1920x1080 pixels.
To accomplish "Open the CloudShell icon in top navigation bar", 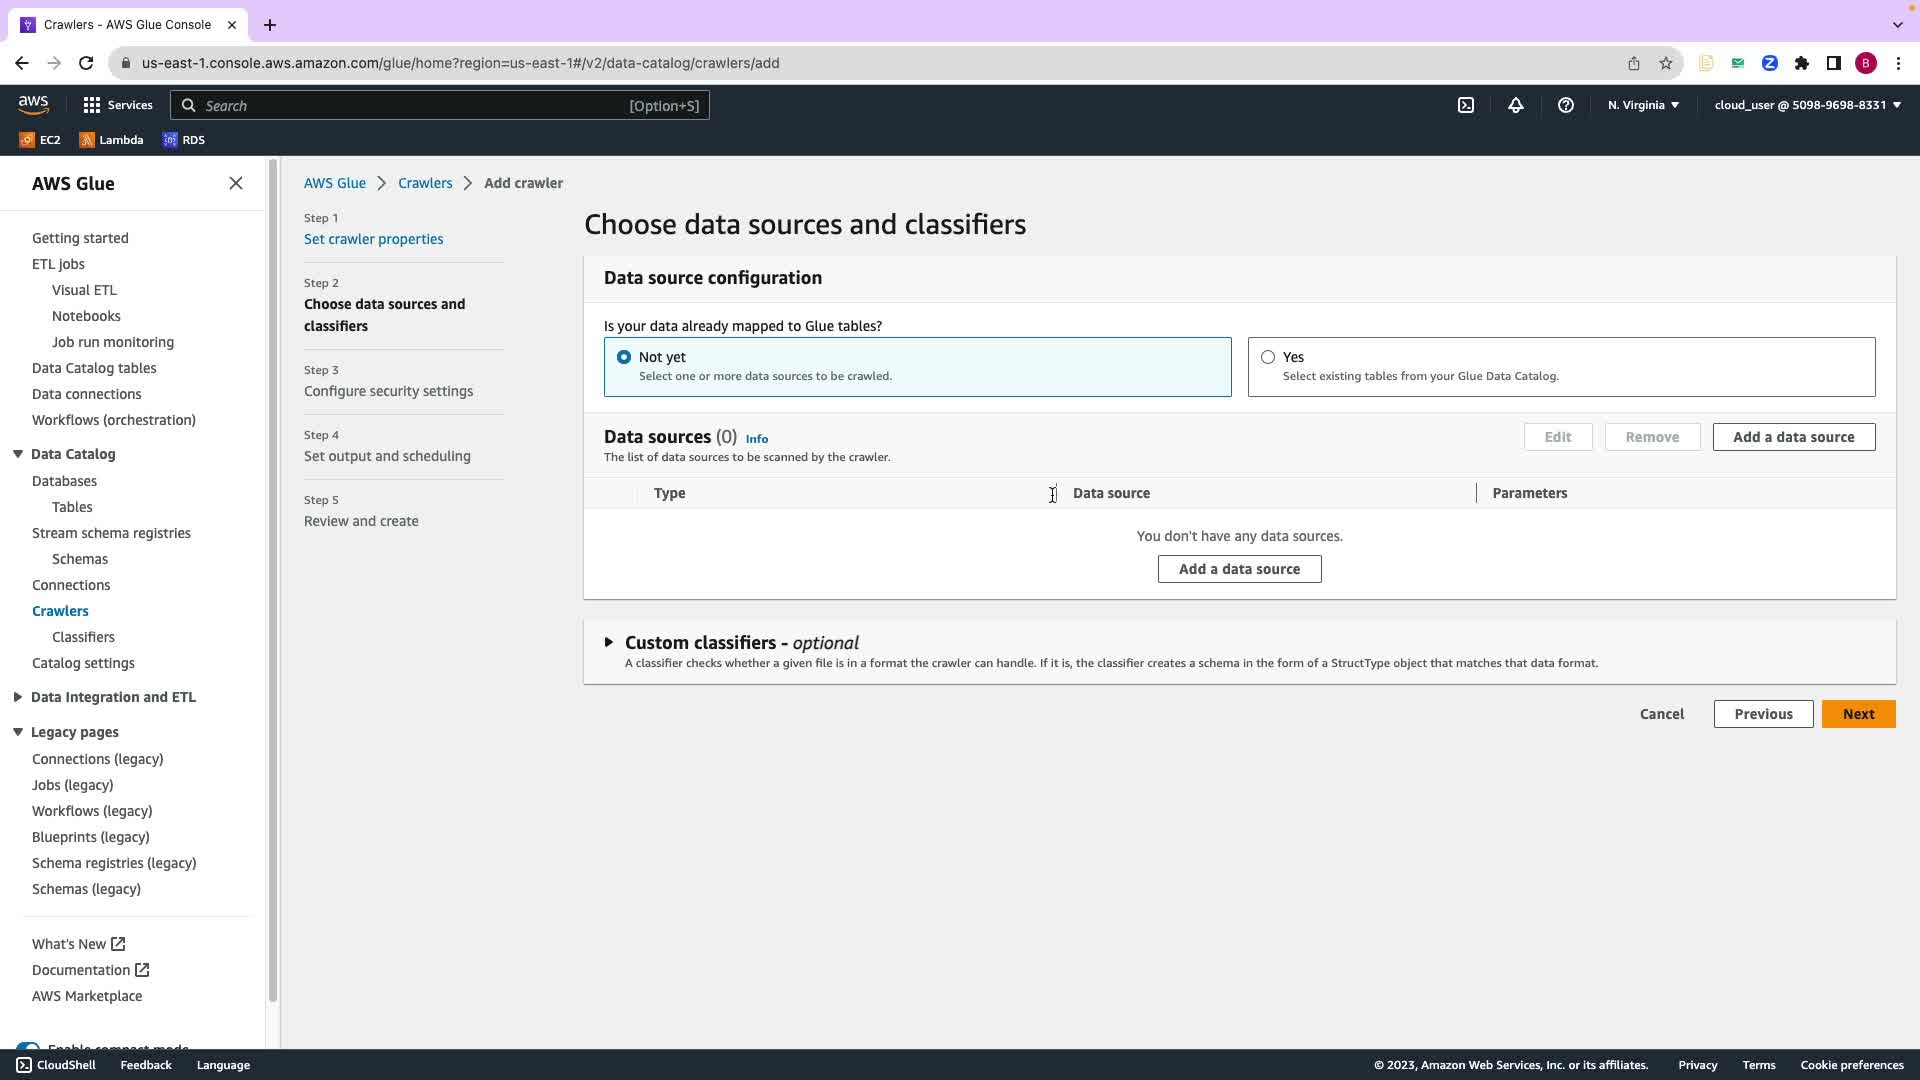I will click(x=1465, y=105).
